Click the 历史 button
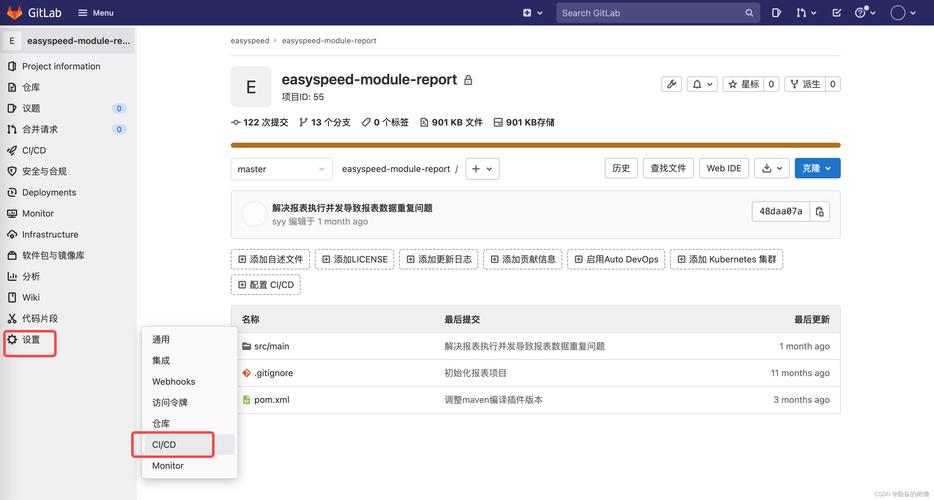Viewport: 934px width, 500px height. tap(621, 168)
